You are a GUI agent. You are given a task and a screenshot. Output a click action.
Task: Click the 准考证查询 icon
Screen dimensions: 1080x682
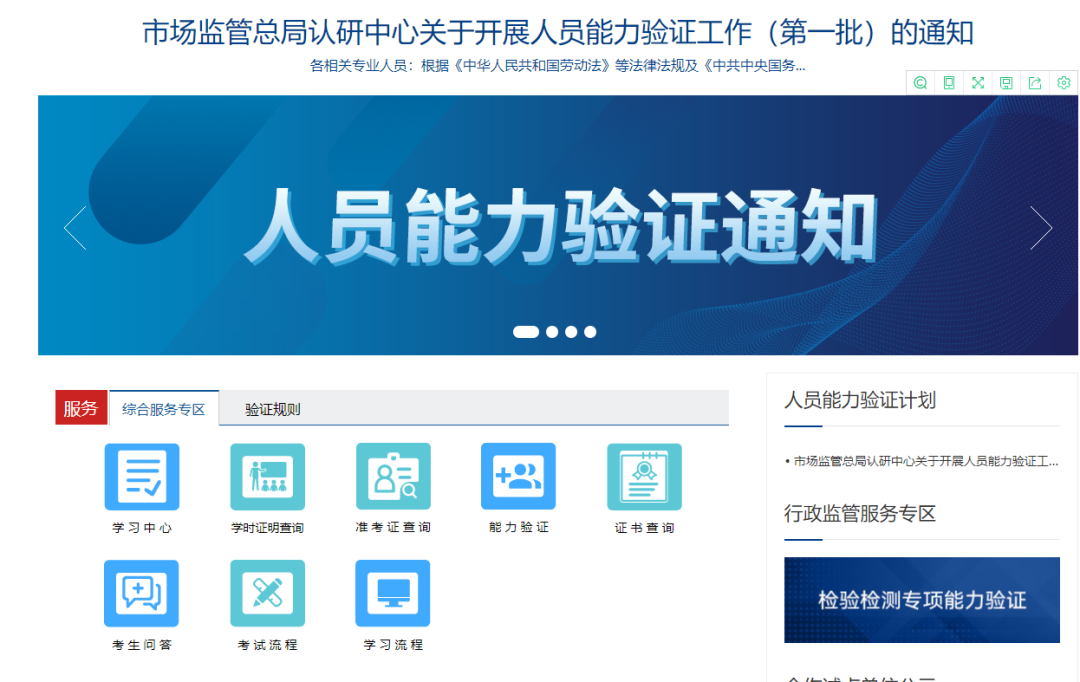coord(393,477)
